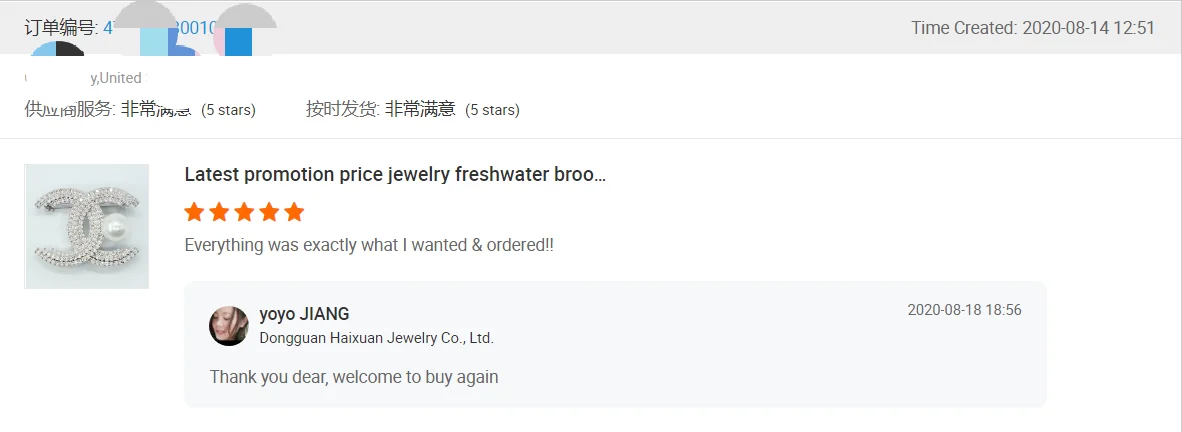Open the yoyo JIANG name link
This screenshot has height=432, width=1182.
click(x=304, y=314)
